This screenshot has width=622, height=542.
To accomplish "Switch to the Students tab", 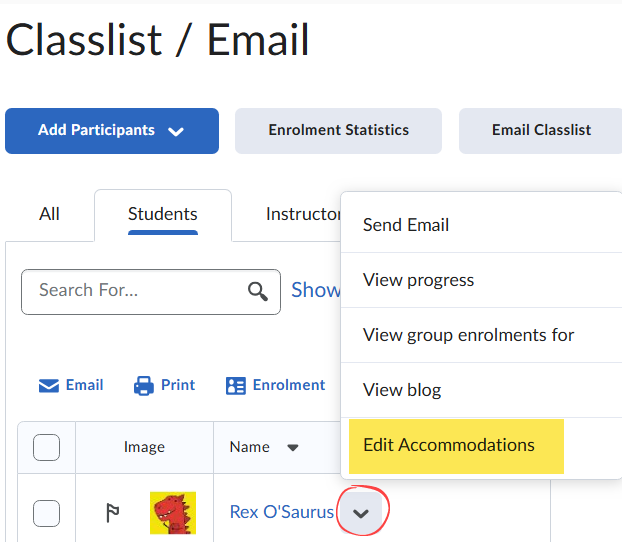I will [162, 214].
